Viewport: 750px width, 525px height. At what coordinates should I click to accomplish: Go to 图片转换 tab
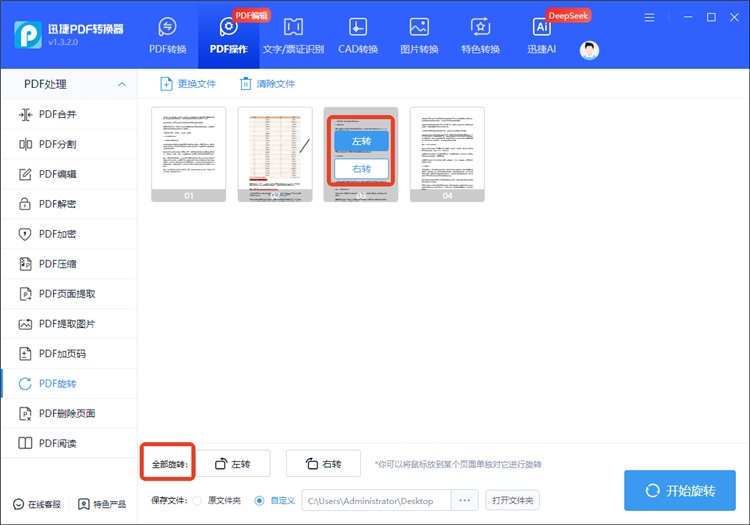419,35
